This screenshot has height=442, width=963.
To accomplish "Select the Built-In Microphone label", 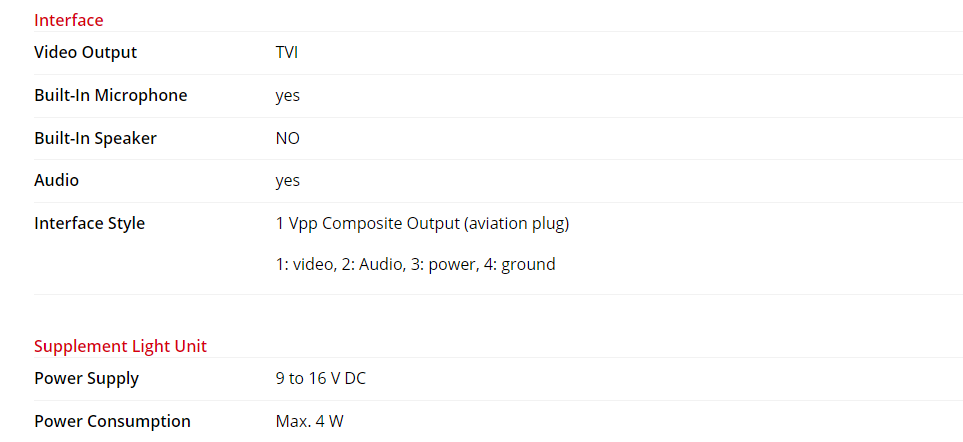I will [110, 96].
